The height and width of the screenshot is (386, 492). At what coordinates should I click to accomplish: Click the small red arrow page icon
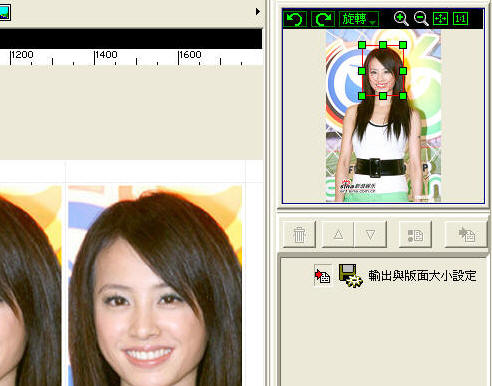coord(323,276)
